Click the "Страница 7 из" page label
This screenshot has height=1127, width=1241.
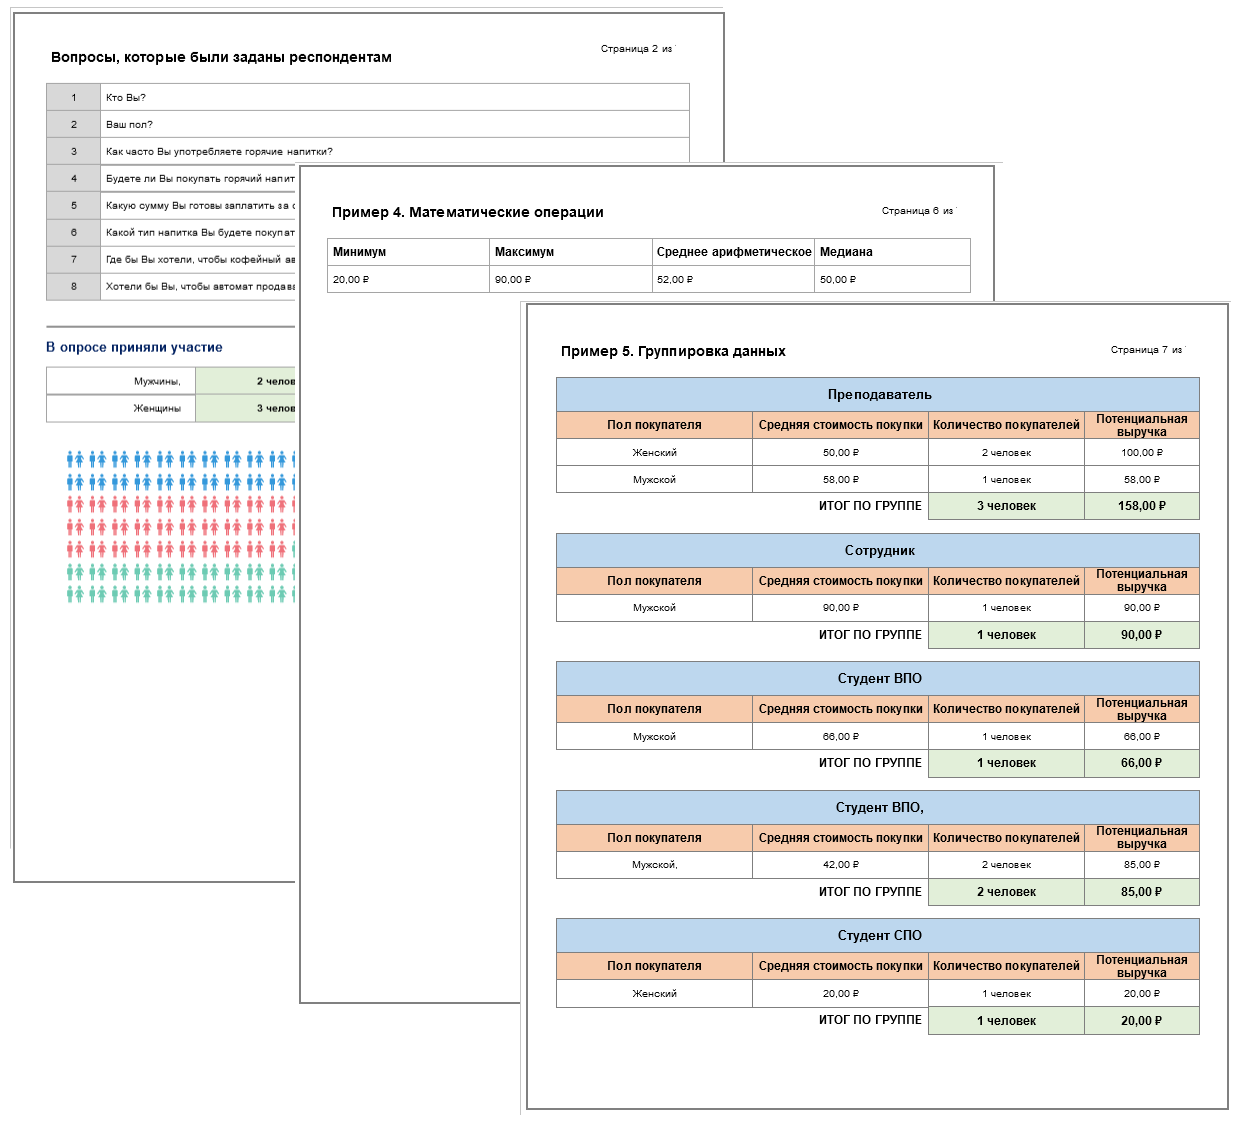click(x=1146, y=350)
